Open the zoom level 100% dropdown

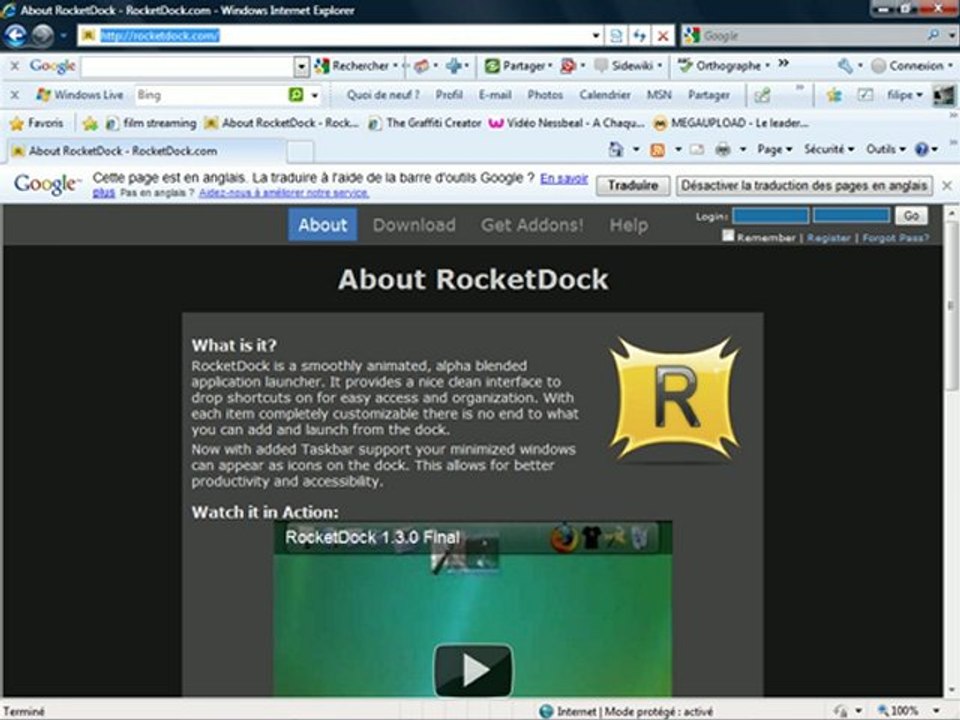(x=936, y=711)
